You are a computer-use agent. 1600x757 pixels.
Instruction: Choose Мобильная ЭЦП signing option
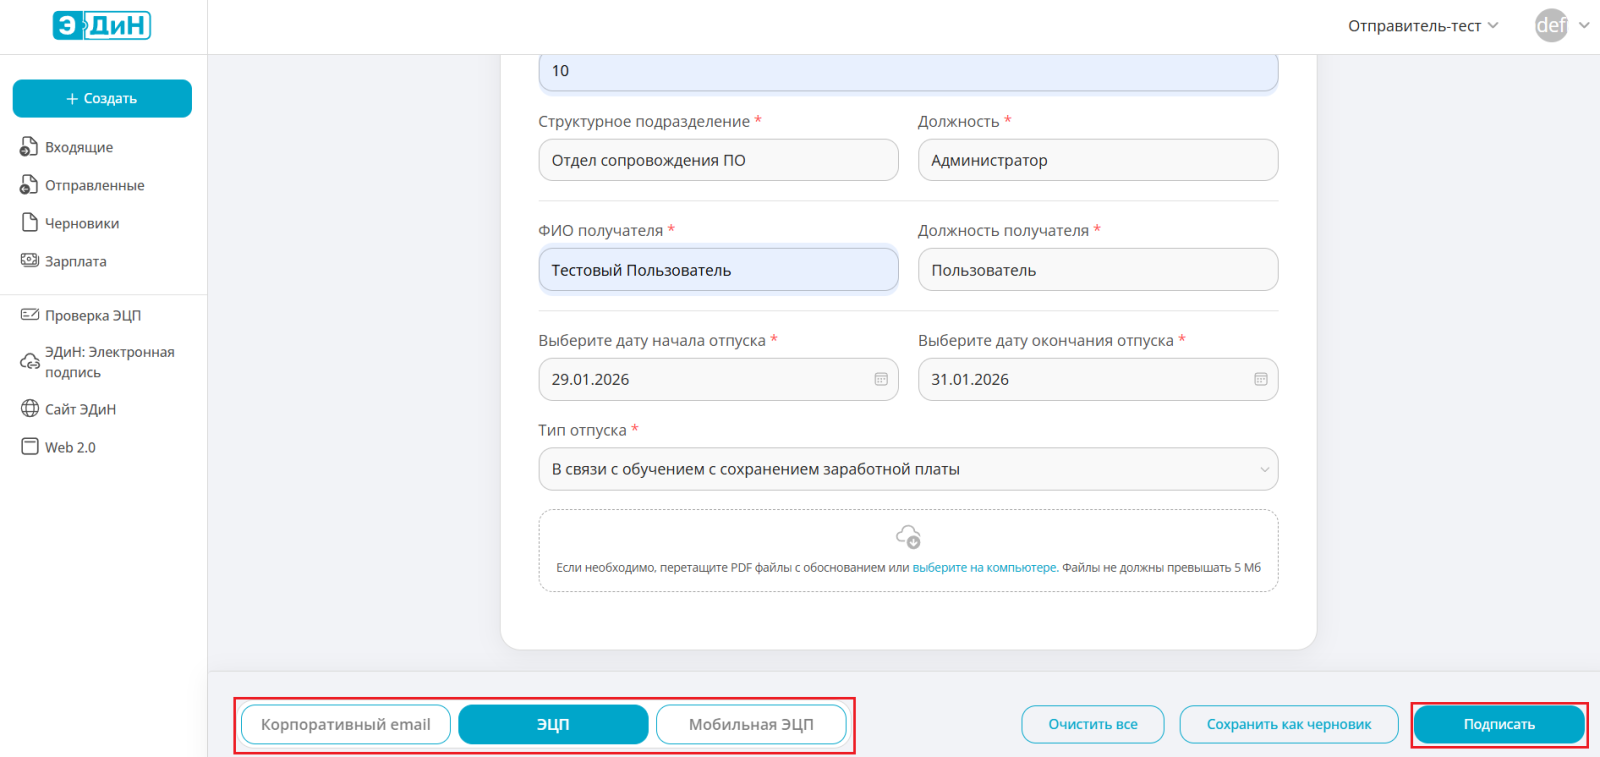751,725
